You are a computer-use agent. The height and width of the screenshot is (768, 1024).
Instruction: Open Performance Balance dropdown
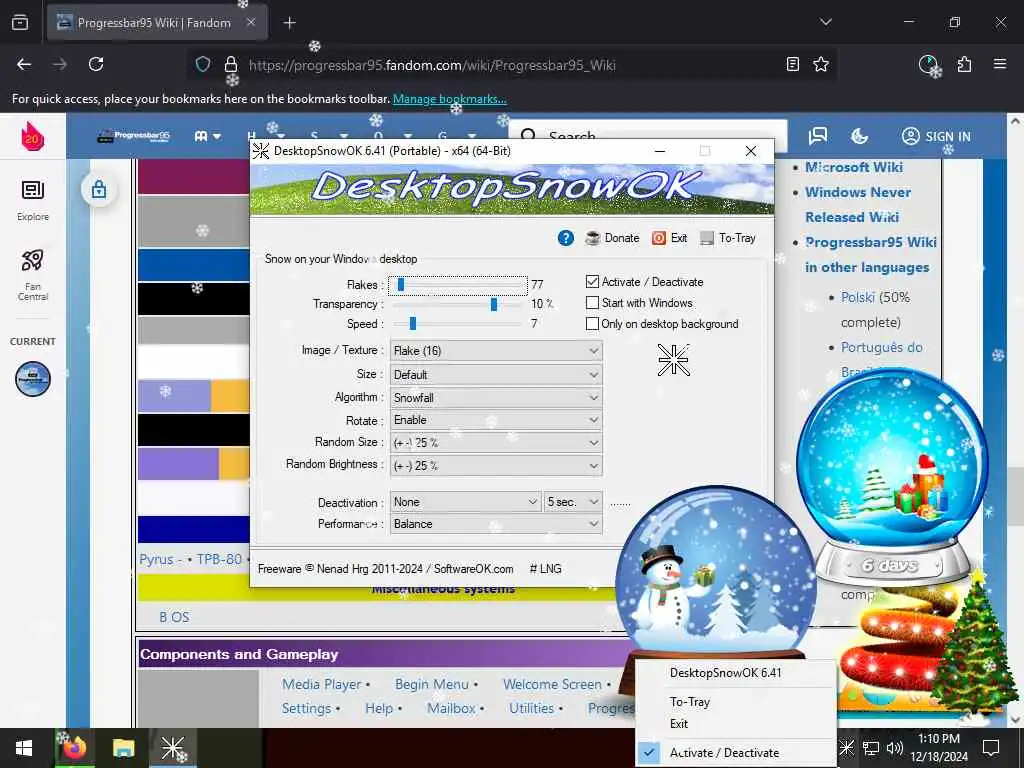(x=496, y=524)
